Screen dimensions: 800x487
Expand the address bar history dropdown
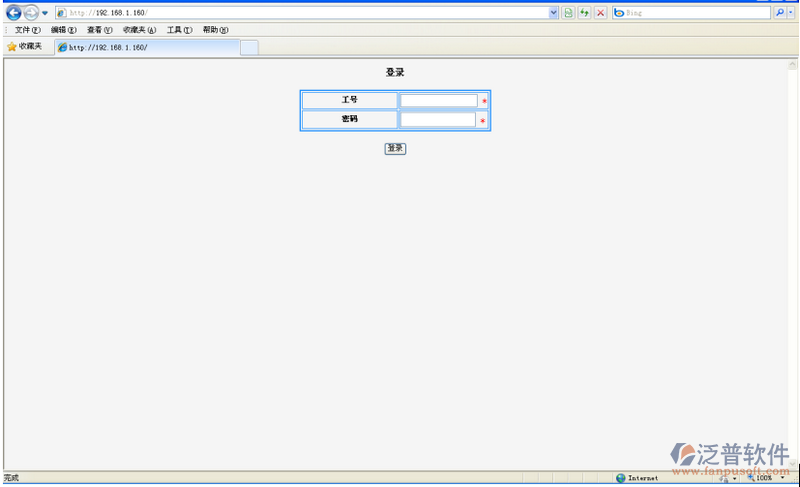pyautogui.click(x=554, y=13)
